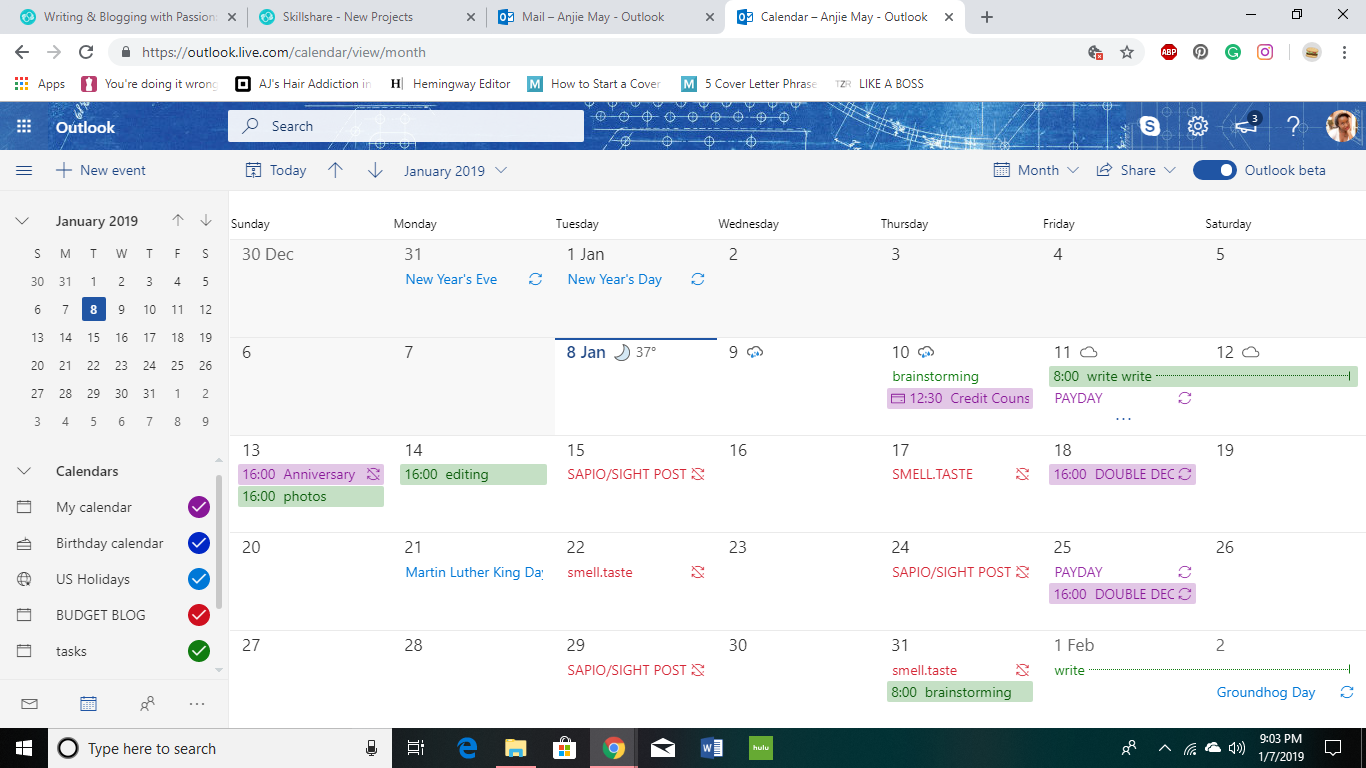The width and height of the screenshot is (1366, 768).
Task: Open LIKE A BOSS bookmark
Action: (880, 84)
